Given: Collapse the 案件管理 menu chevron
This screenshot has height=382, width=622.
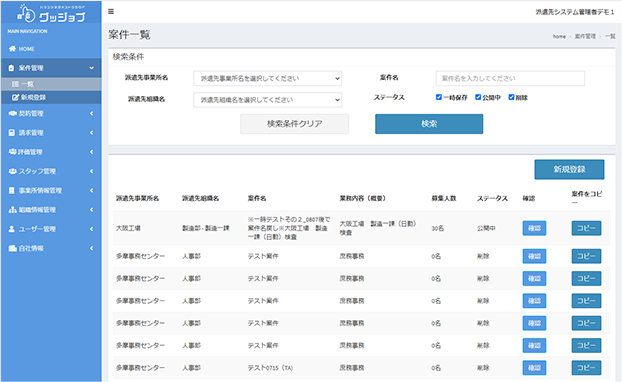Looking at the screenshot, I should [92, 68].
